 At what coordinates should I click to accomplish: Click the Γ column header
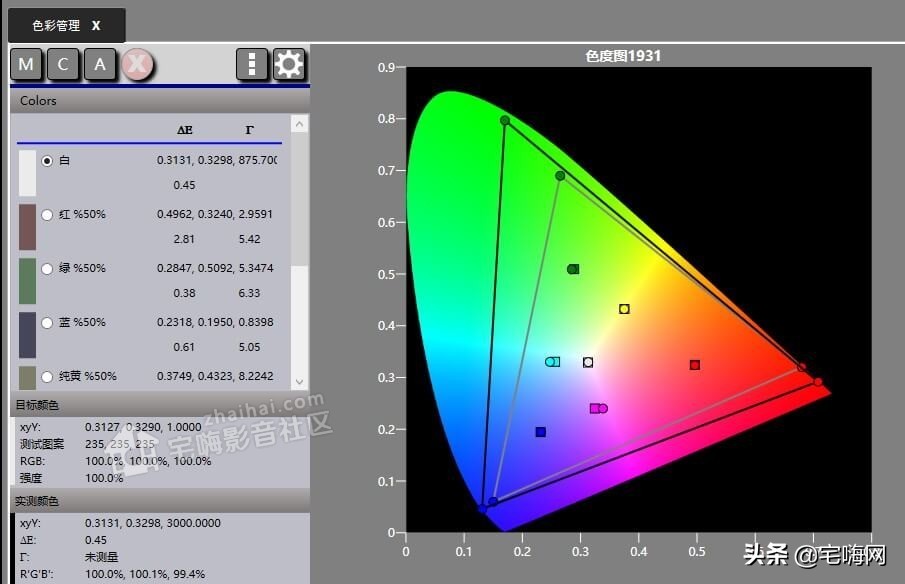point(249,130)
